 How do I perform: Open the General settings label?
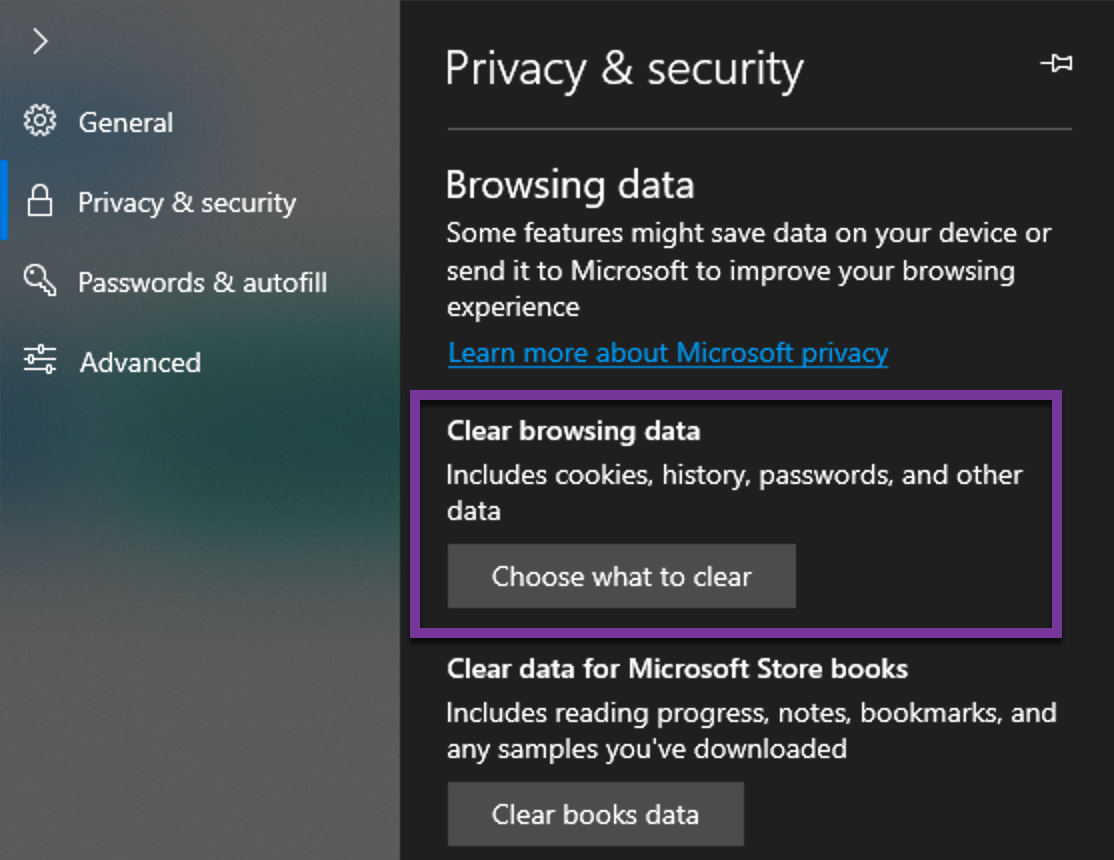point(126,123)
